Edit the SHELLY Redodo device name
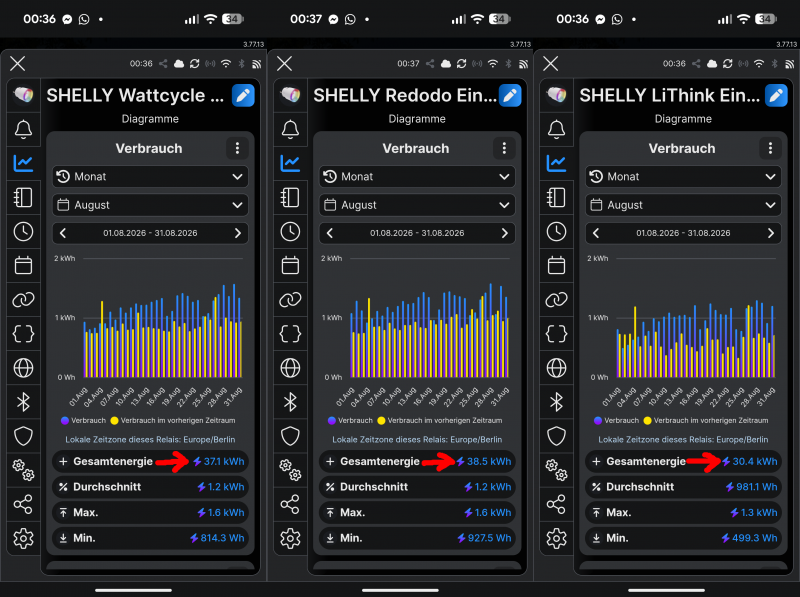This screenshot has width=800, height=597. [x=510, y=95]
